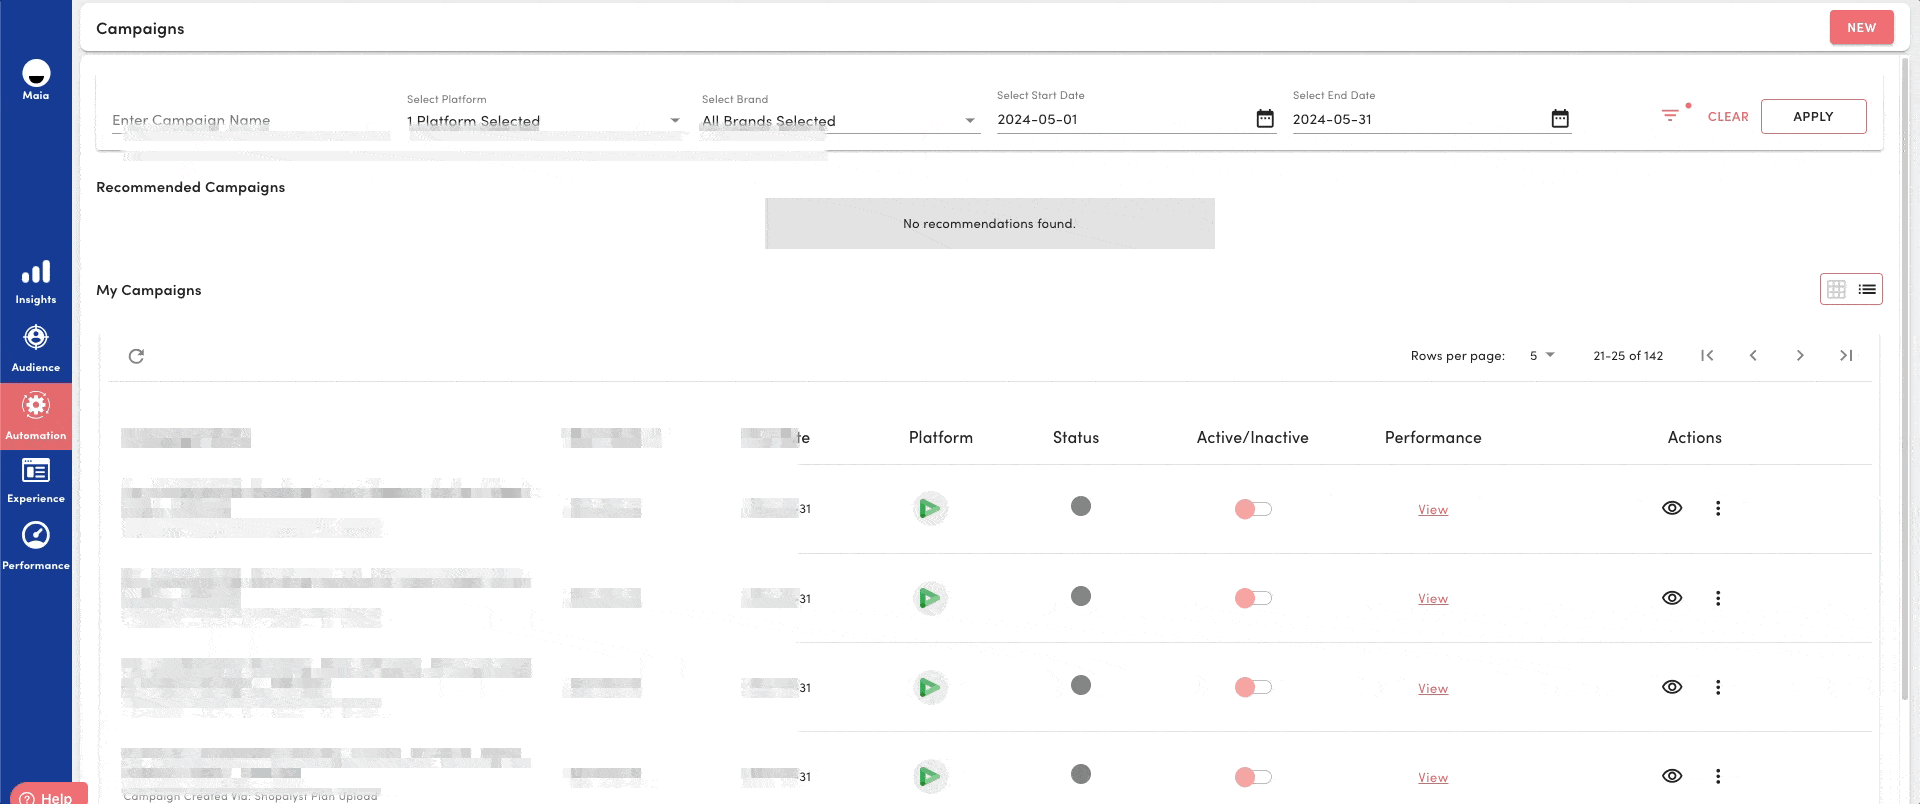The image size is (1920, 804).
Task: View performance of third campaign
Action: pyautogui.click(x=1433, y=689)
